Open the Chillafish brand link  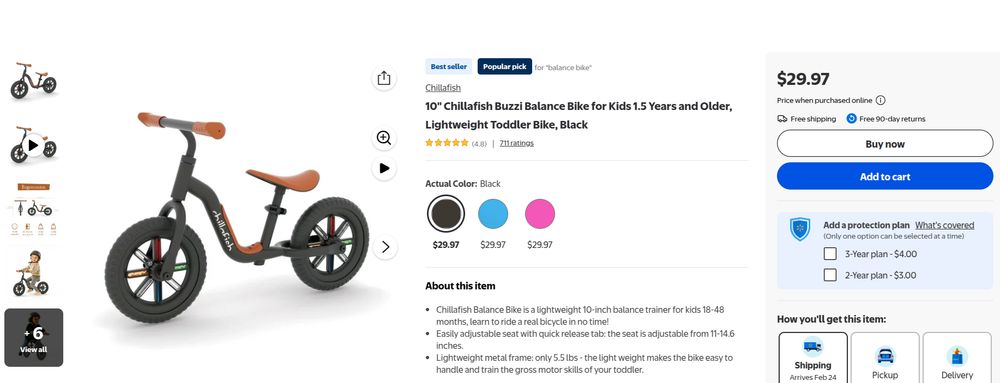click(443, 88)
